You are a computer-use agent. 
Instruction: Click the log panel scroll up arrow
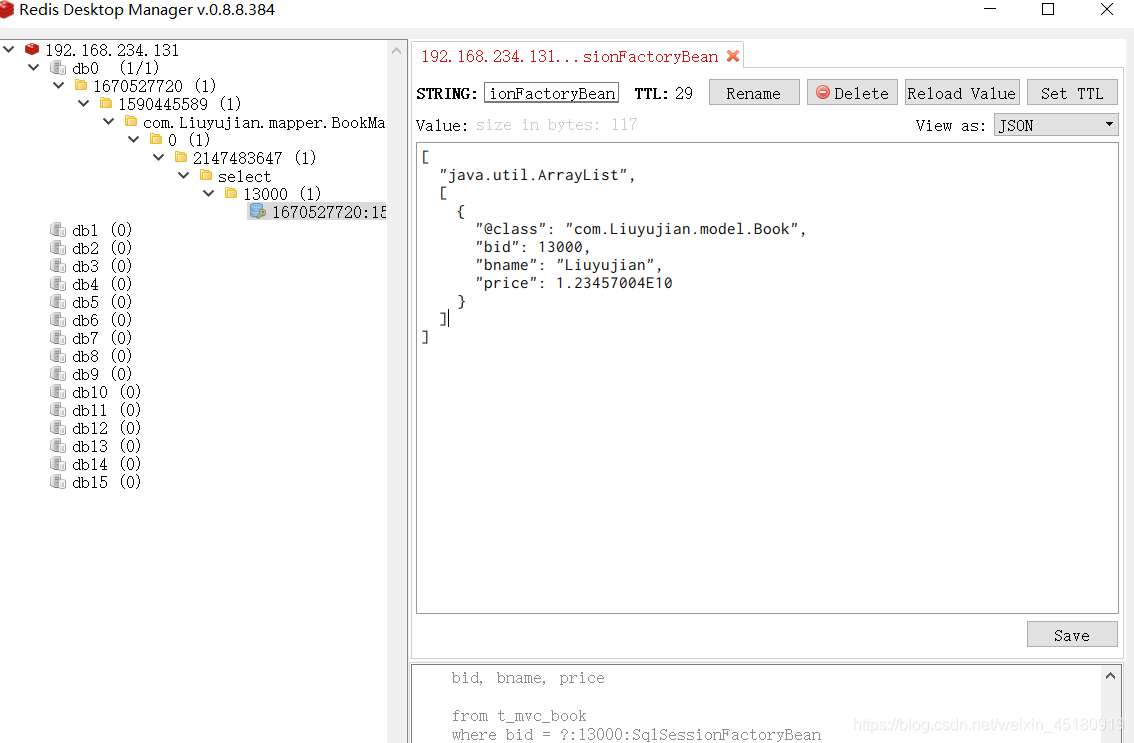[1110, 676]
